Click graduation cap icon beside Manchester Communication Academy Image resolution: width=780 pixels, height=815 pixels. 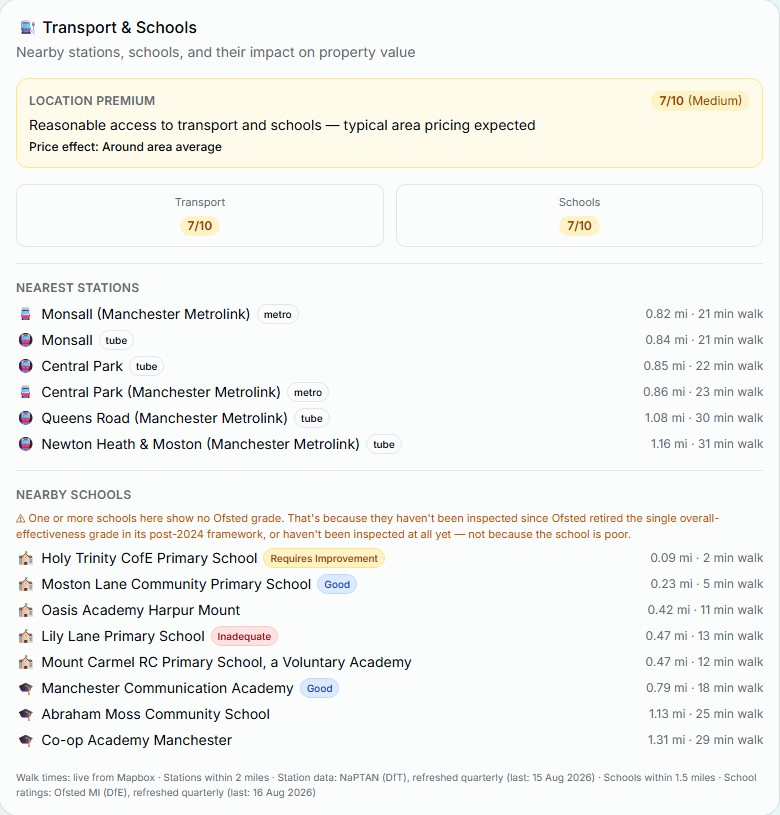pyautogui.click(x=25, y=688)
